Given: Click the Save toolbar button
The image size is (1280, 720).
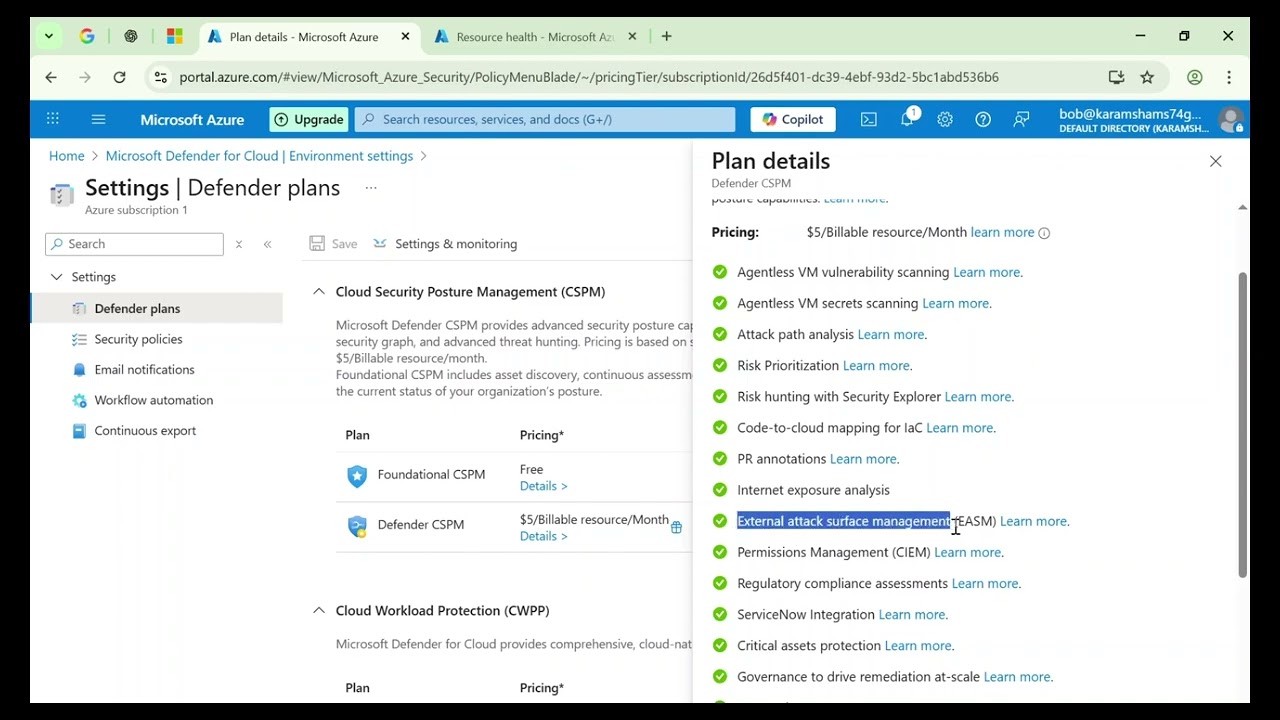Looking at the screenshot, I should pos(333,243).
